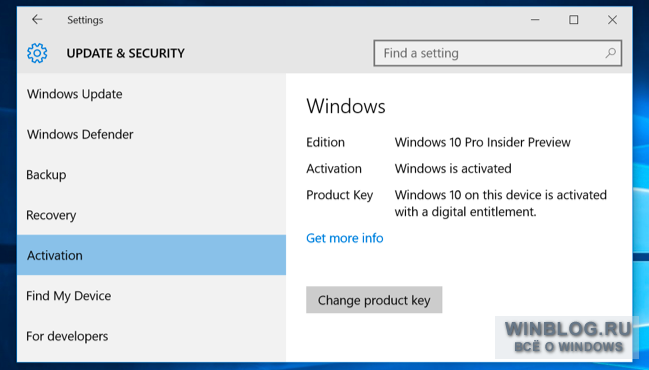Go to Recovery settings
This screenshot has width=649, height=370.
pyautogui.click(x=151, y=215)
